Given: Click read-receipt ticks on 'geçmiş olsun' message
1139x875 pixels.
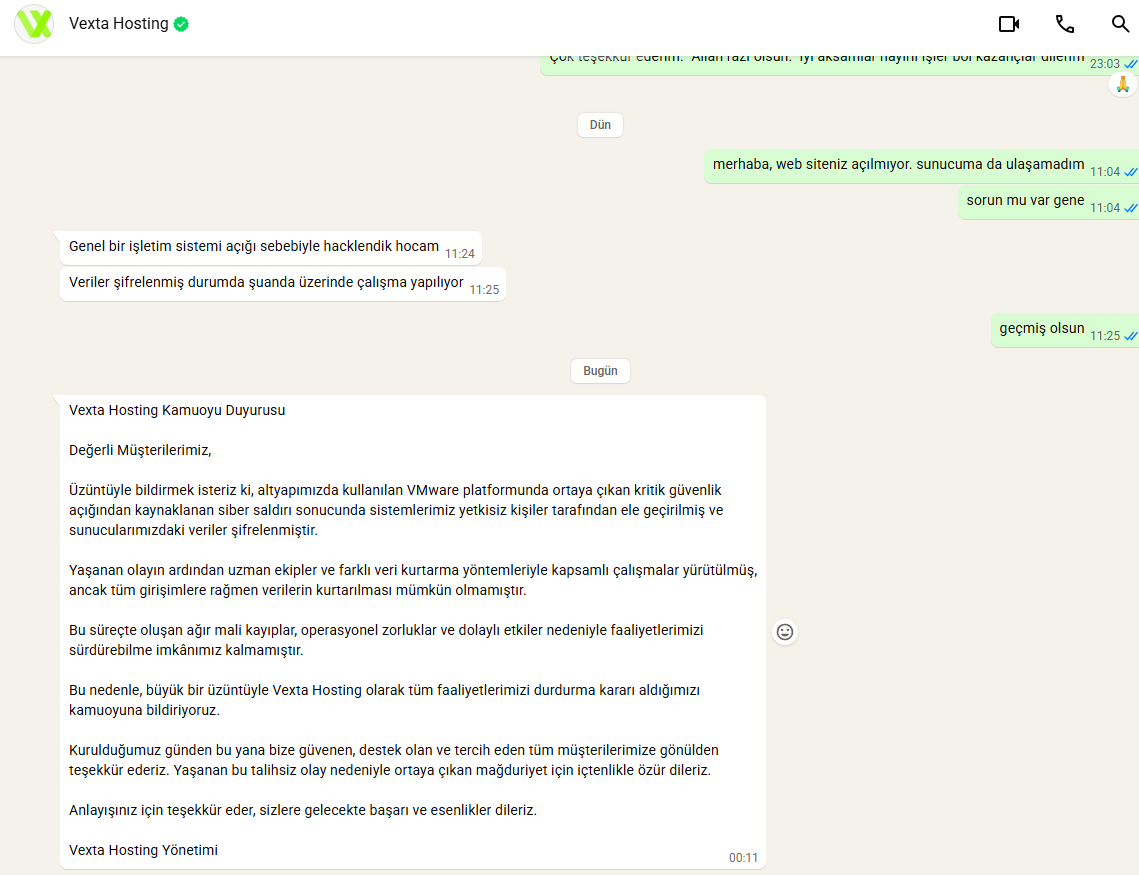Looking at the screenshot, I should 1130,336.
